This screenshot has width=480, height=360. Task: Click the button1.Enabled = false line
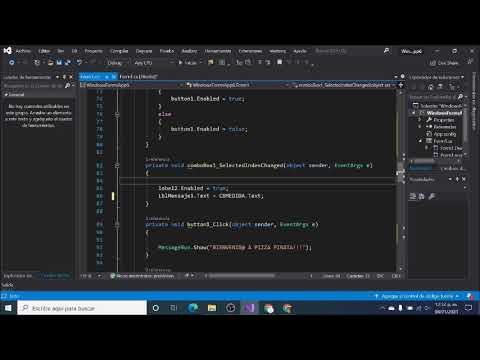pos(209,129)
